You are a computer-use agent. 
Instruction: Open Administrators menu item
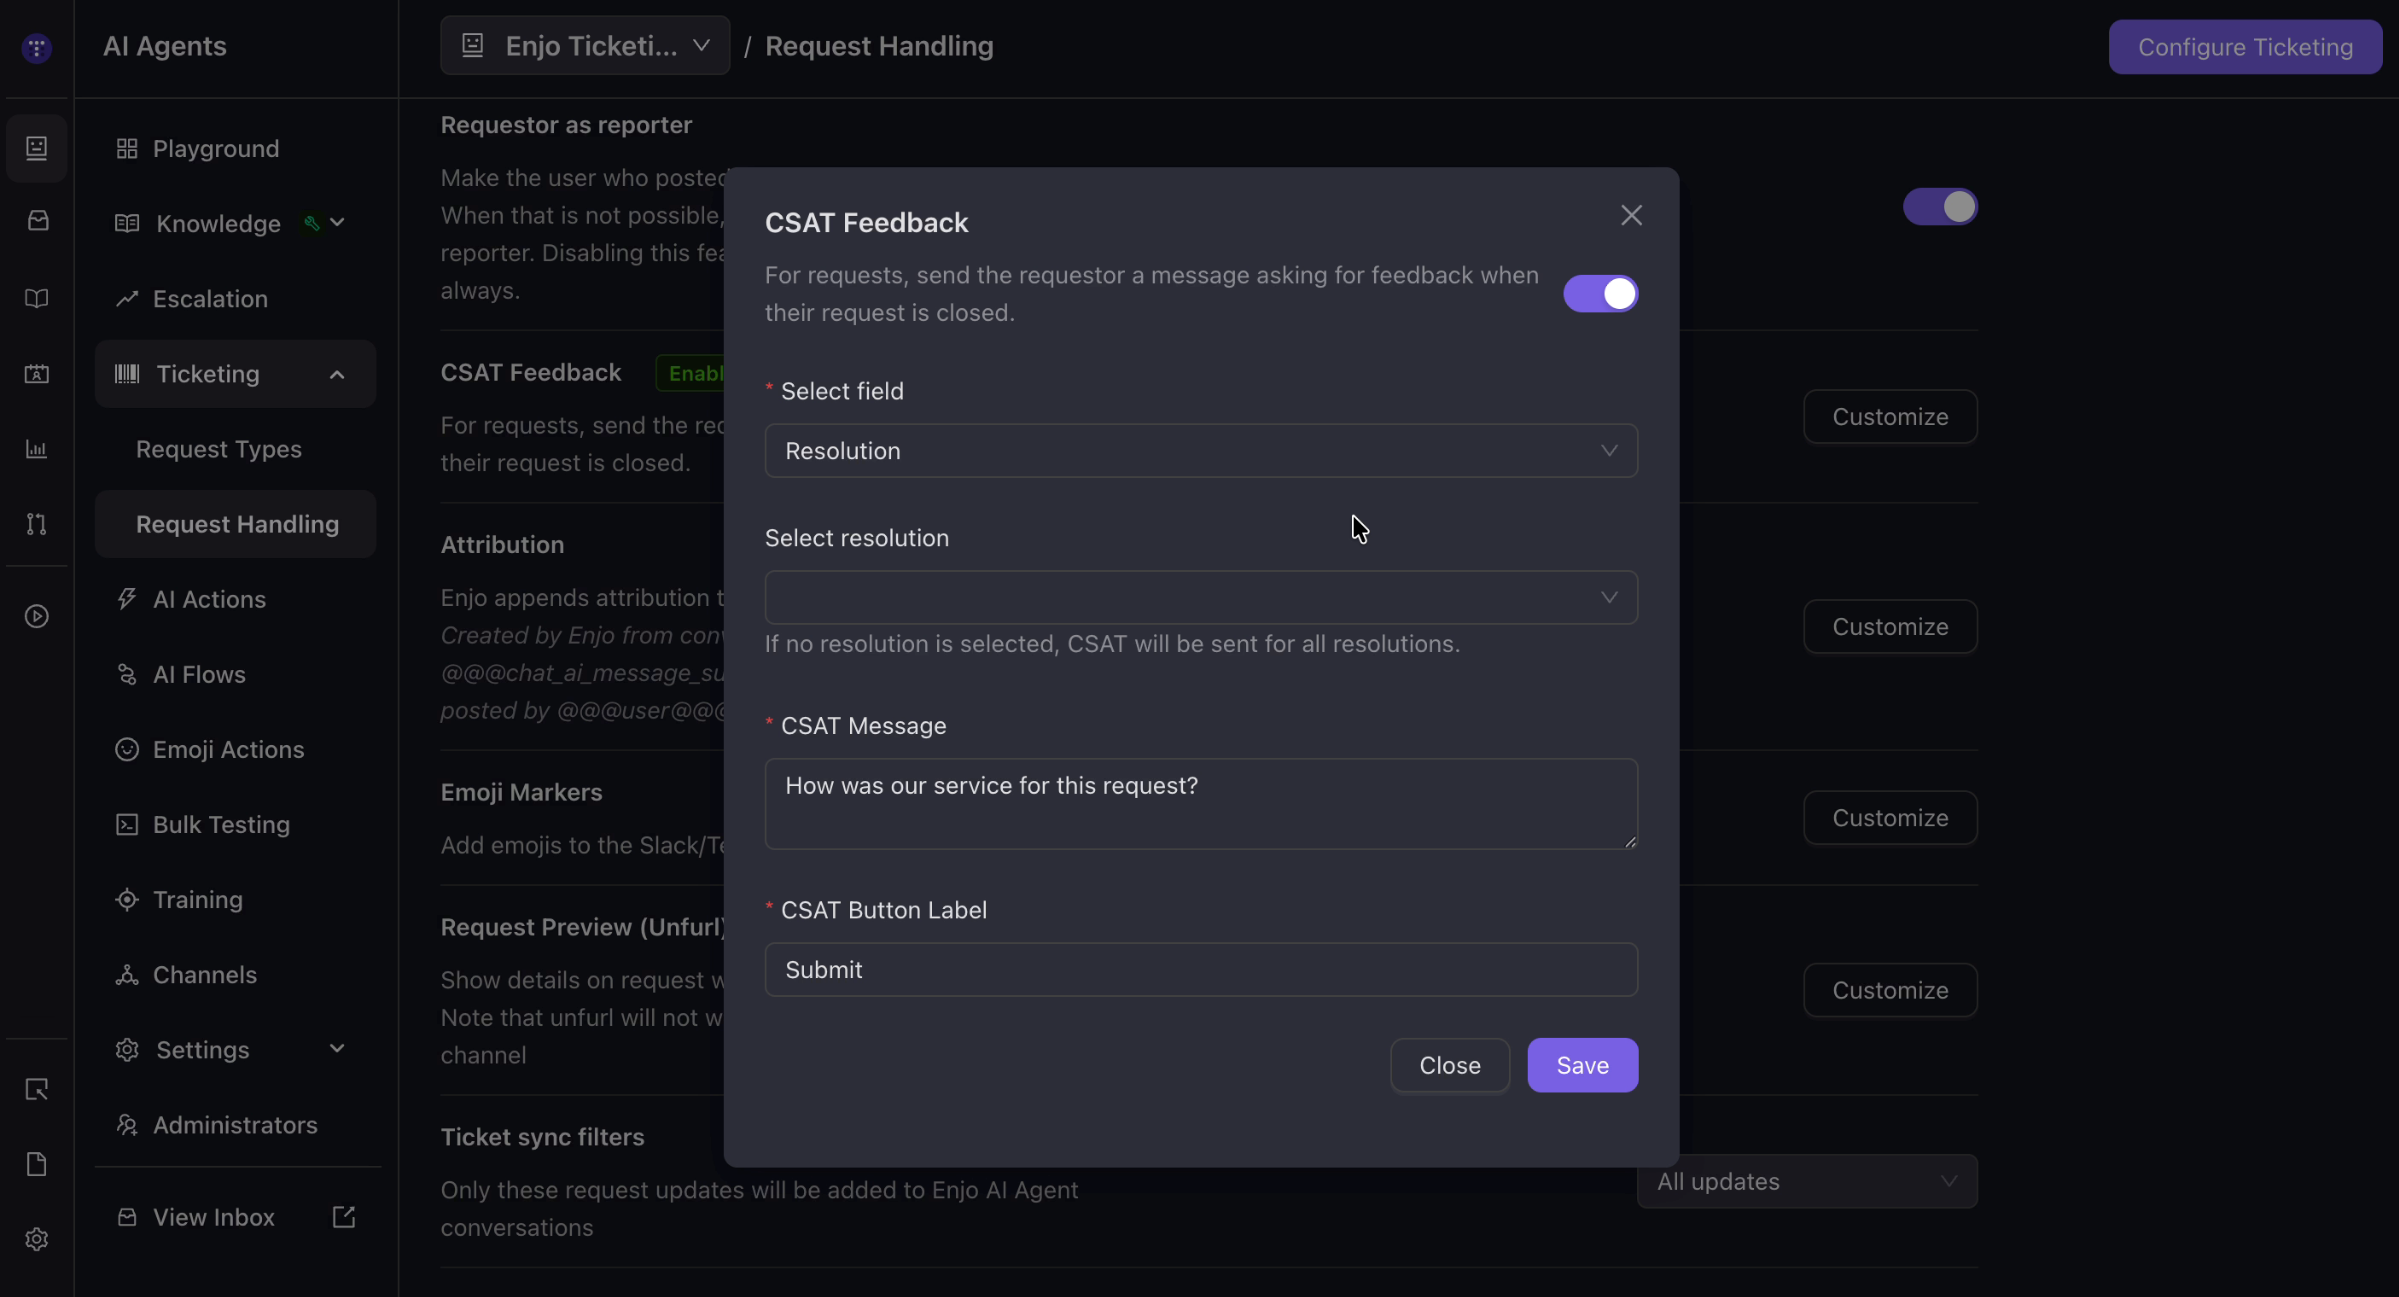(235, 1124)
